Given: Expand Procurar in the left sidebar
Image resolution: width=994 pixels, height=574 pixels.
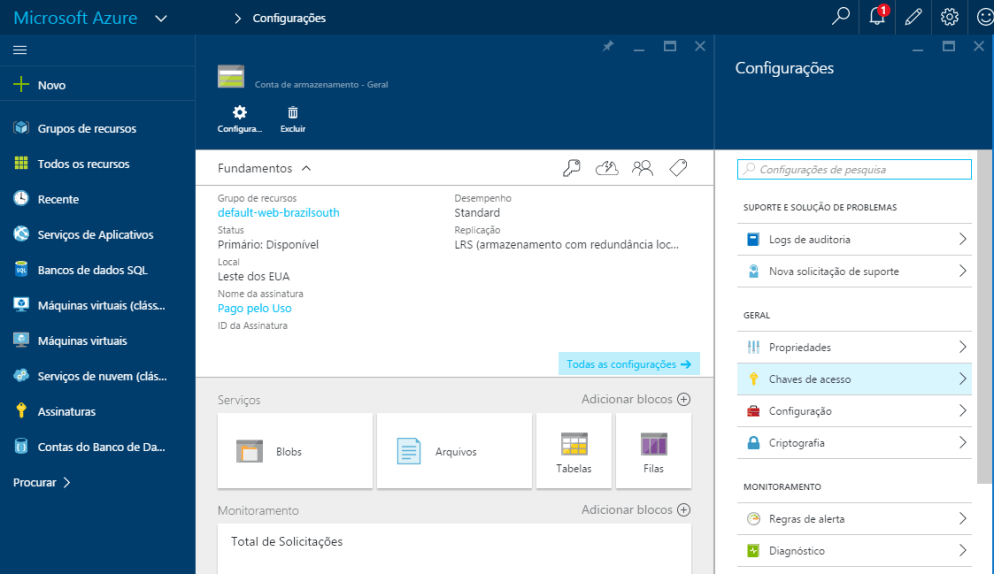Looking at the screenshot, I should tap(42, 482).
